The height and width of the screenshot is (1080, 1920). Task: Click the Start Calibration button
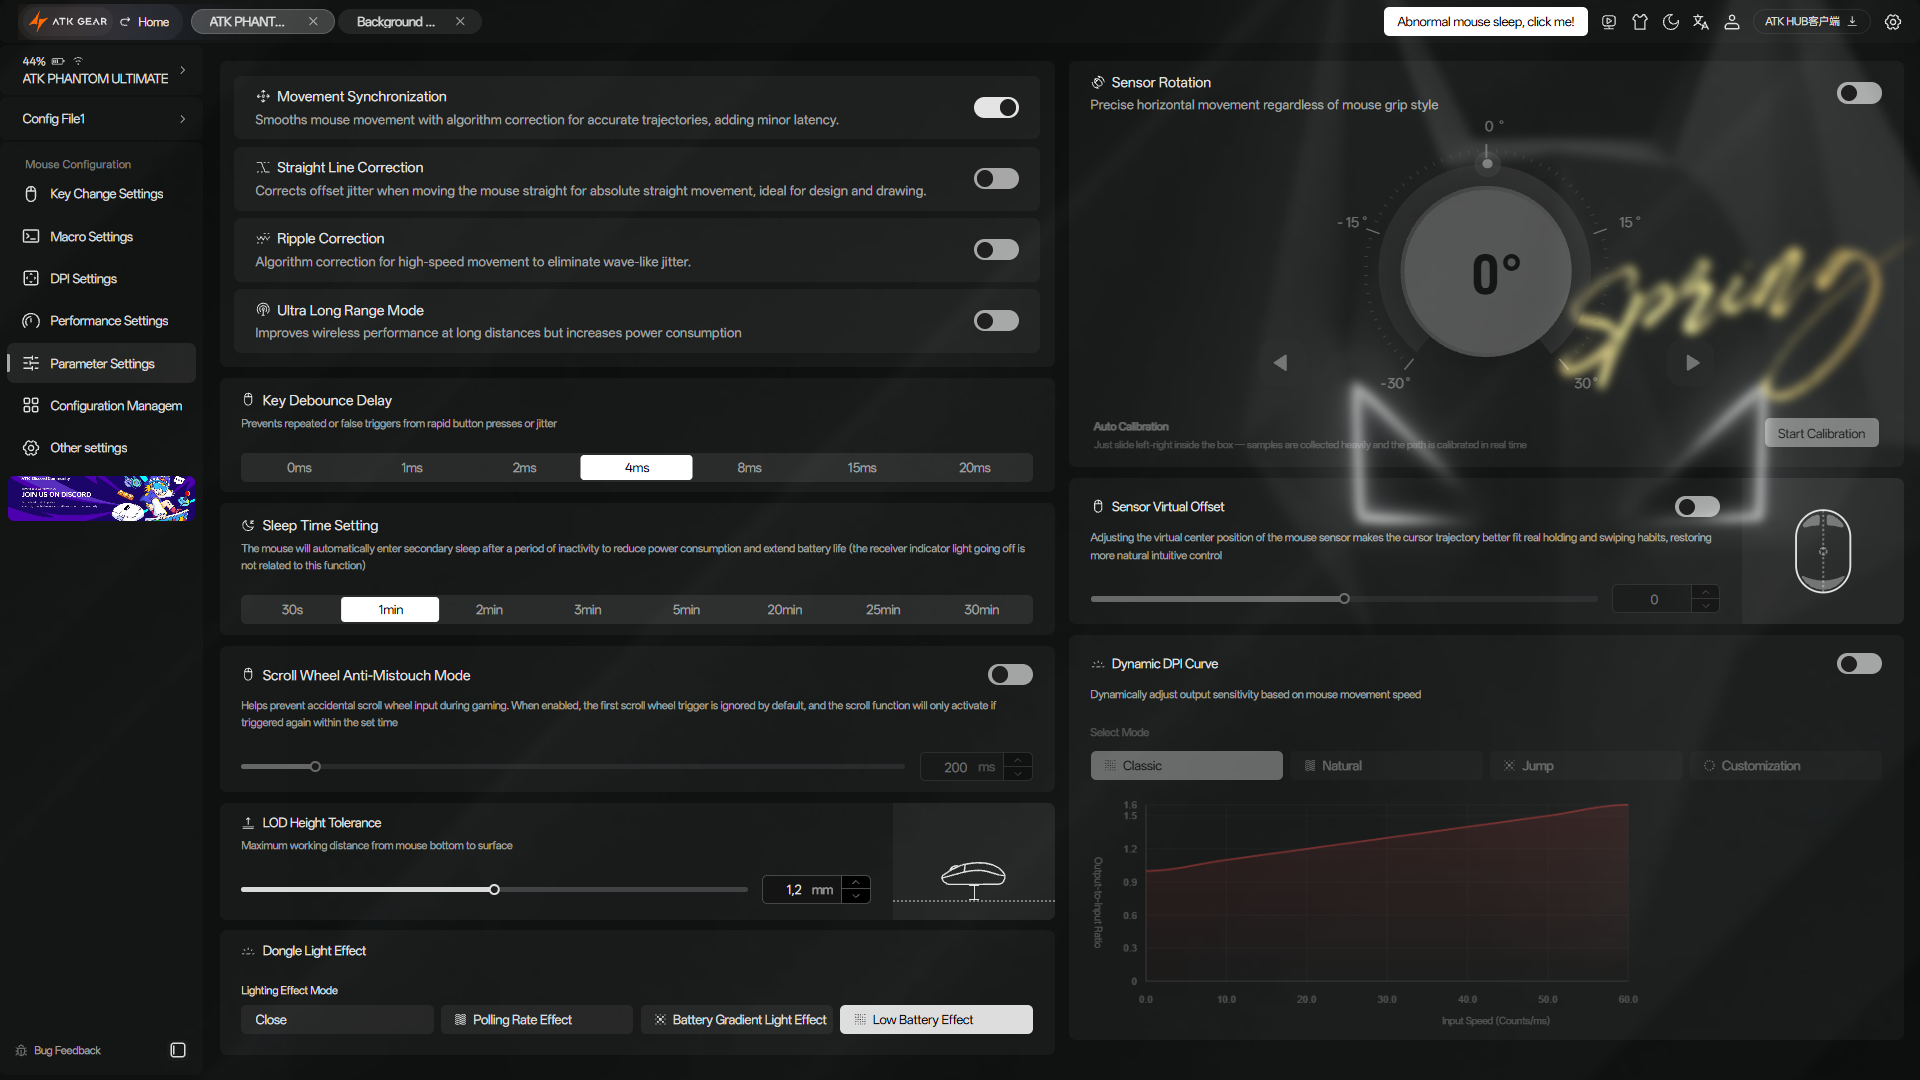pyautogui.click(x=1821, y=433)
